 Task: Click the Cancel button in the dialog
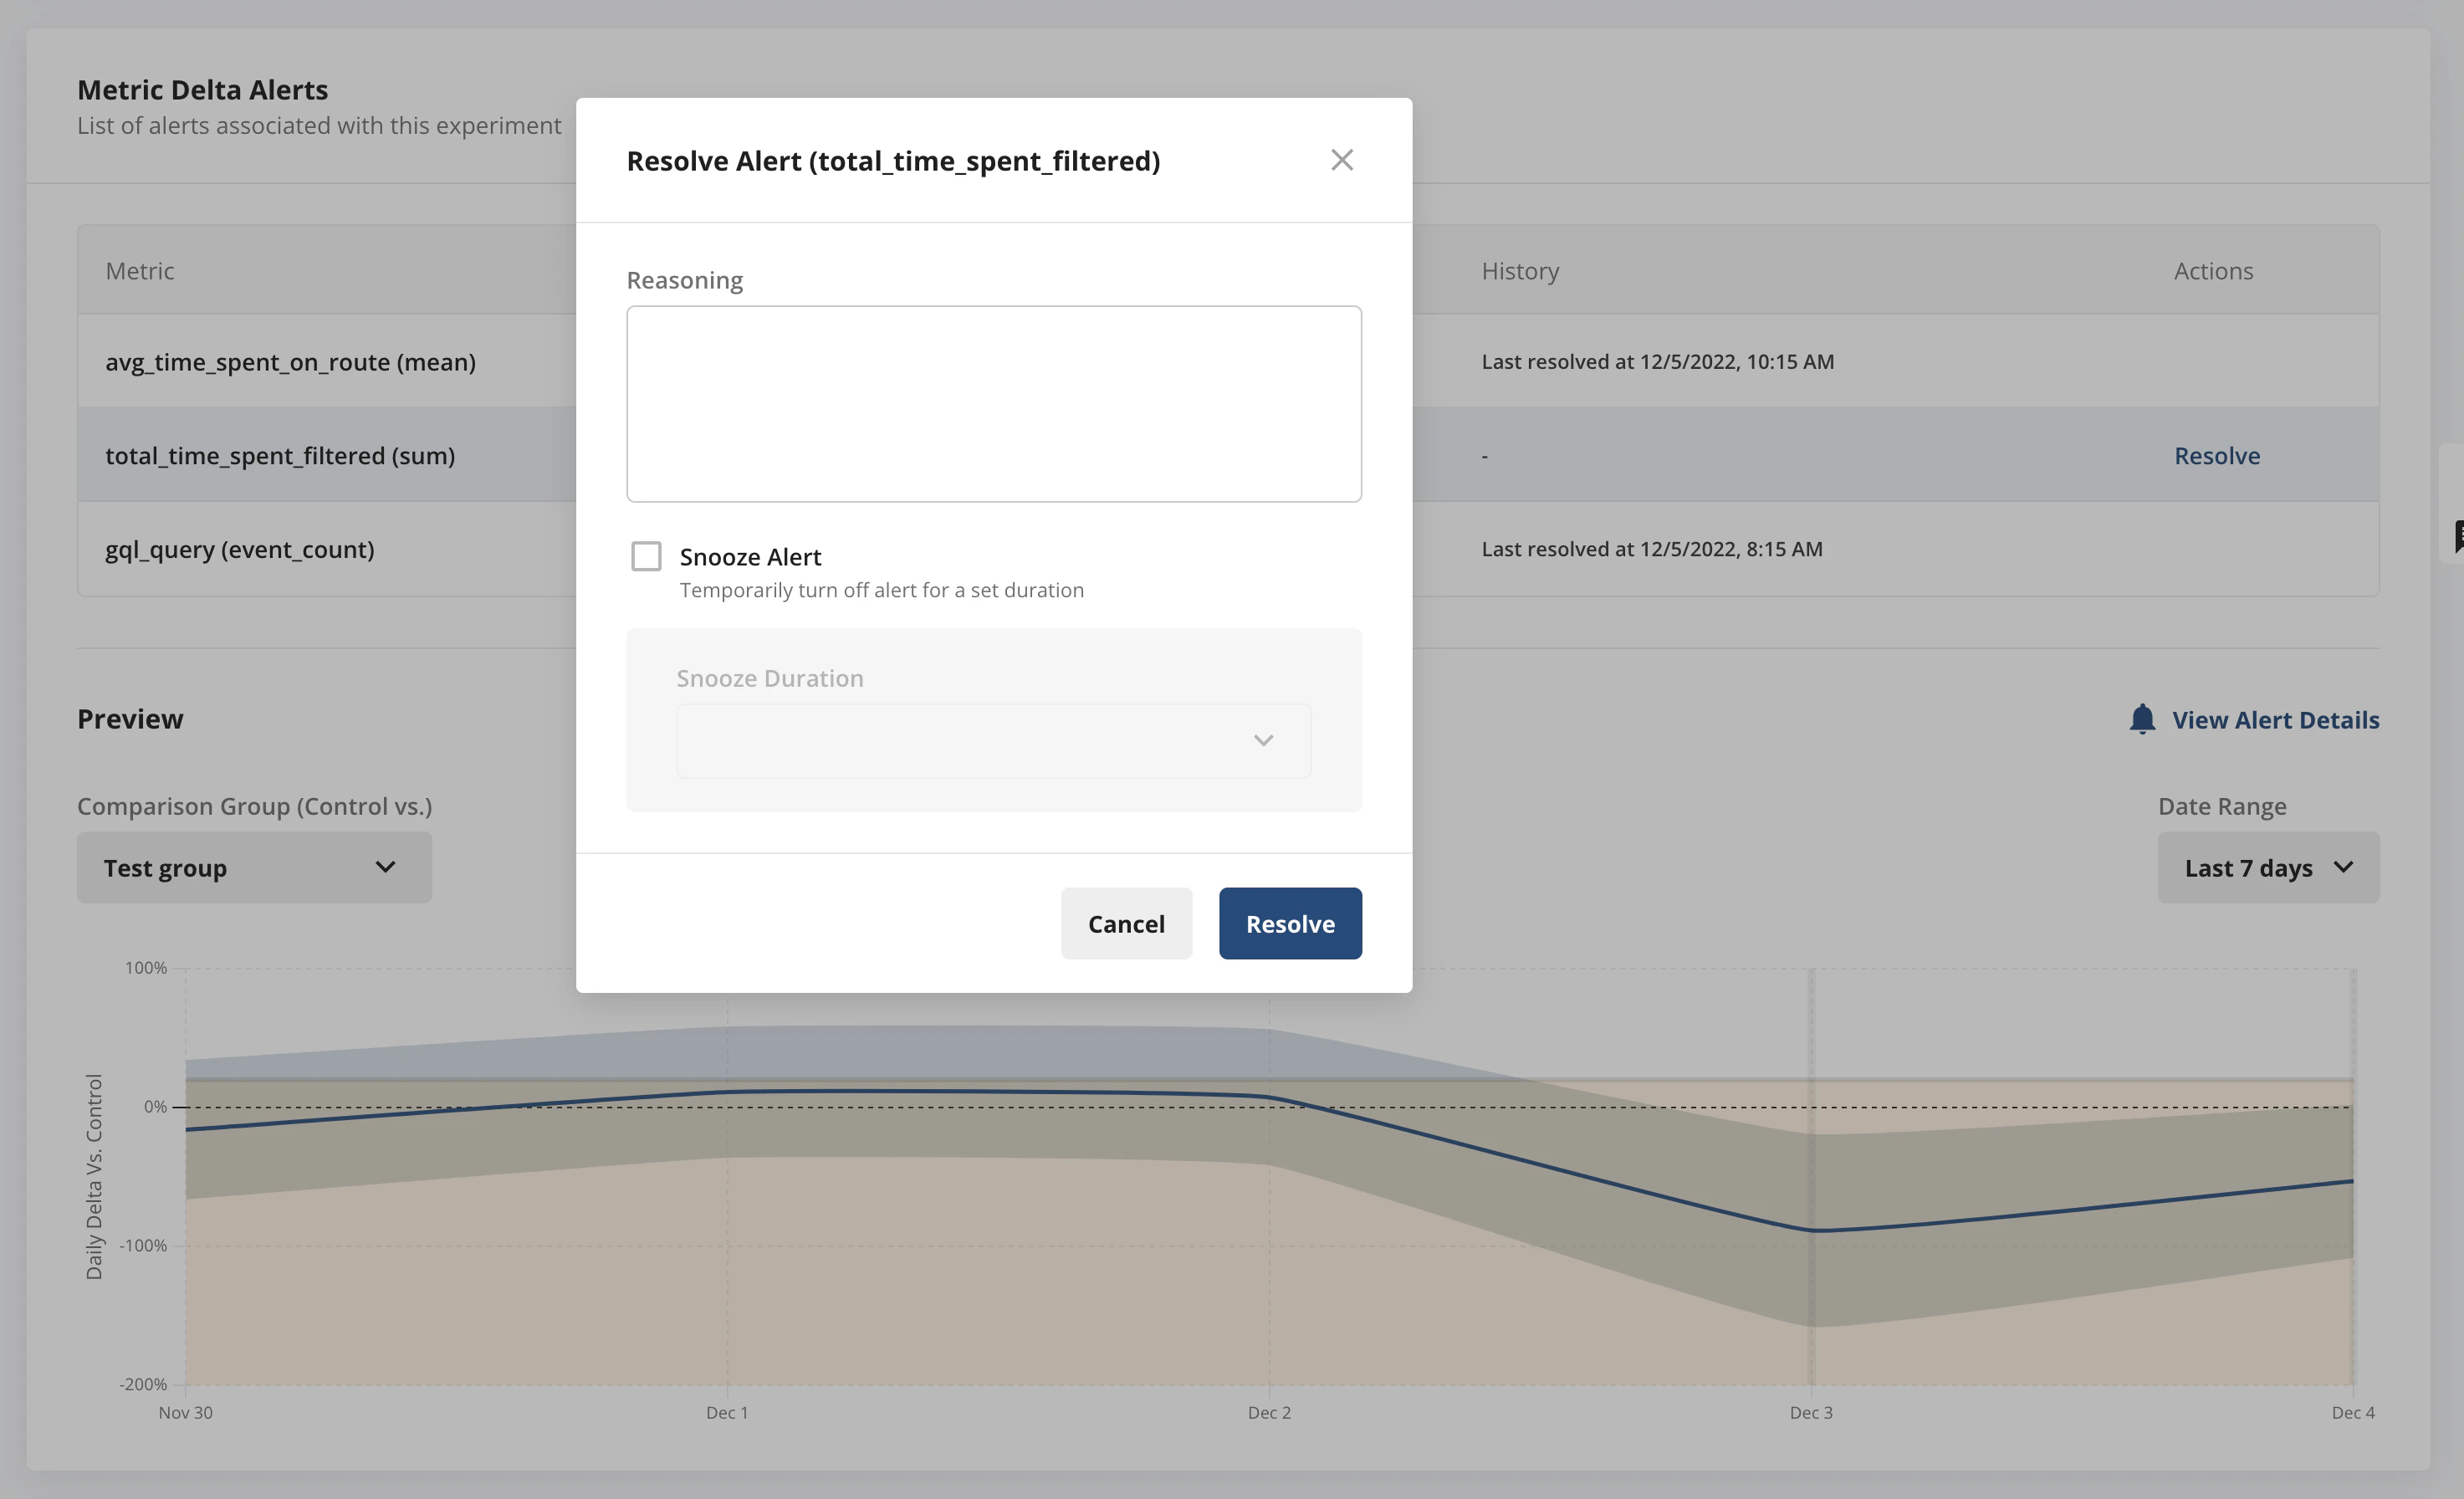(x=1126, y=923)
